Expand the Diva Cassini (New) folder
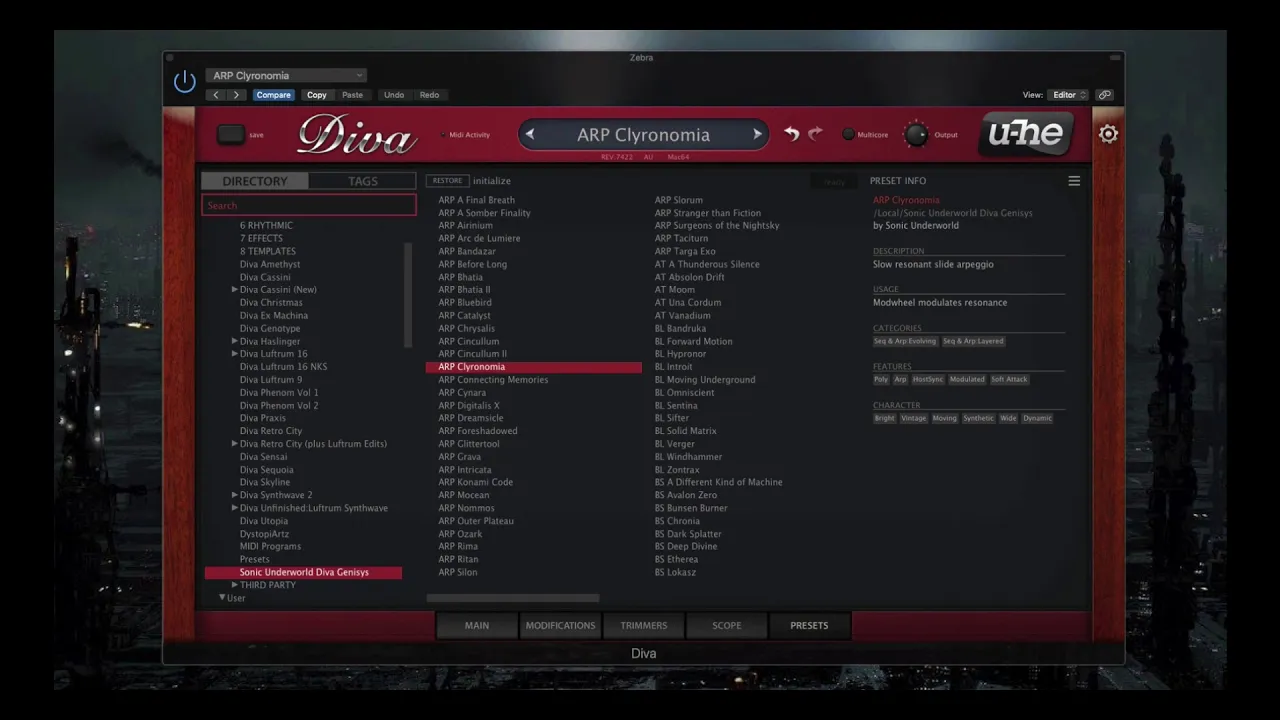The height and width of the screenshot is (720, 1280). [235, 290]
